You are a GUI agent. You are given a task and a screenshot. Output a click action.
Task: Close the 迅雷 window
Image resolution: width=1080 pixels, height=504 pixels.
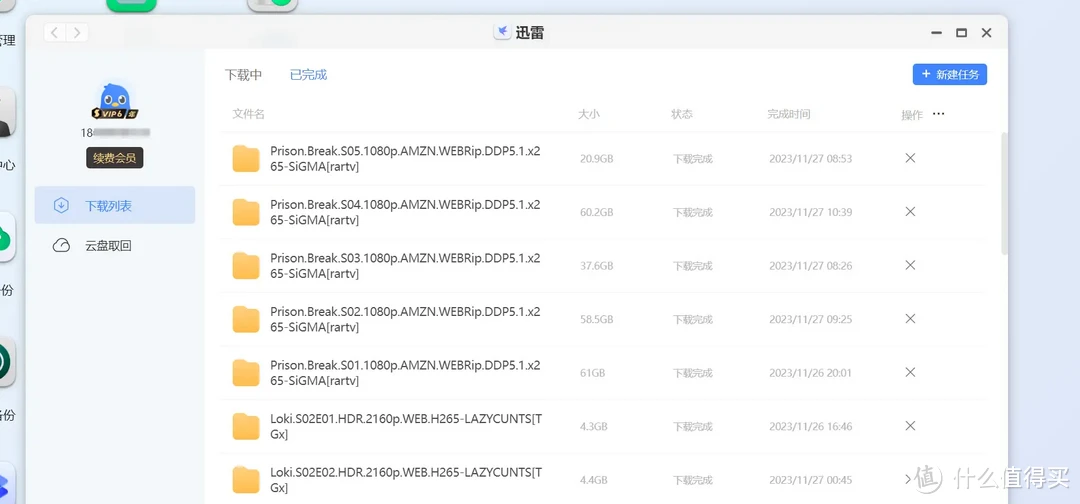pos(986,33)
